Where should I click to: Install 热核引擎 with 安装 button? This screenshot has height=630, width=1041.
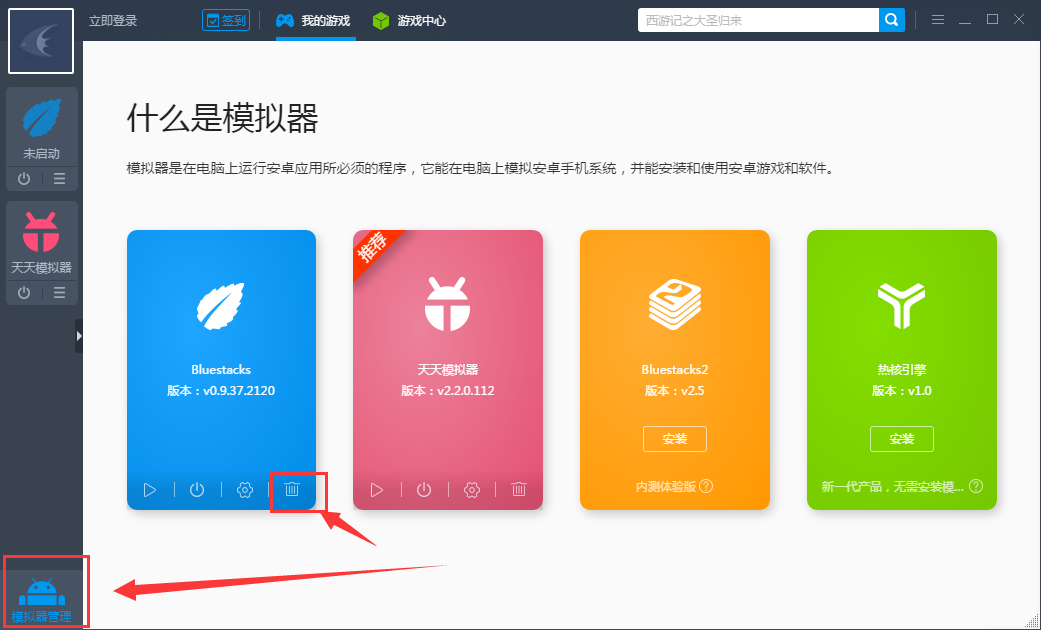click(902, 439)
